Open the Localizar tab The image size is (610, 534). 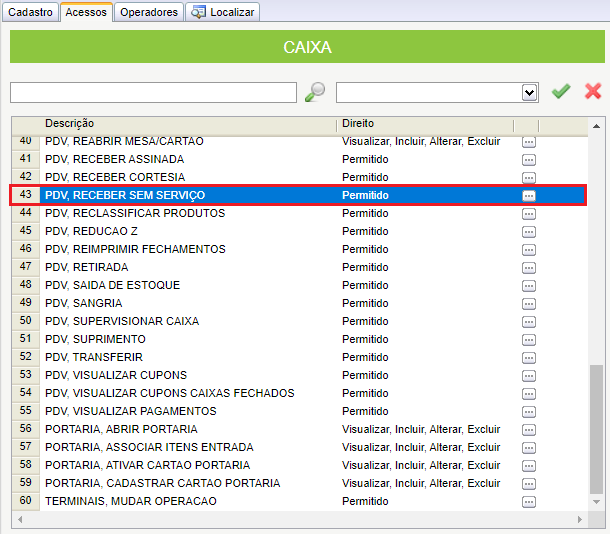(x=223, y=12)
